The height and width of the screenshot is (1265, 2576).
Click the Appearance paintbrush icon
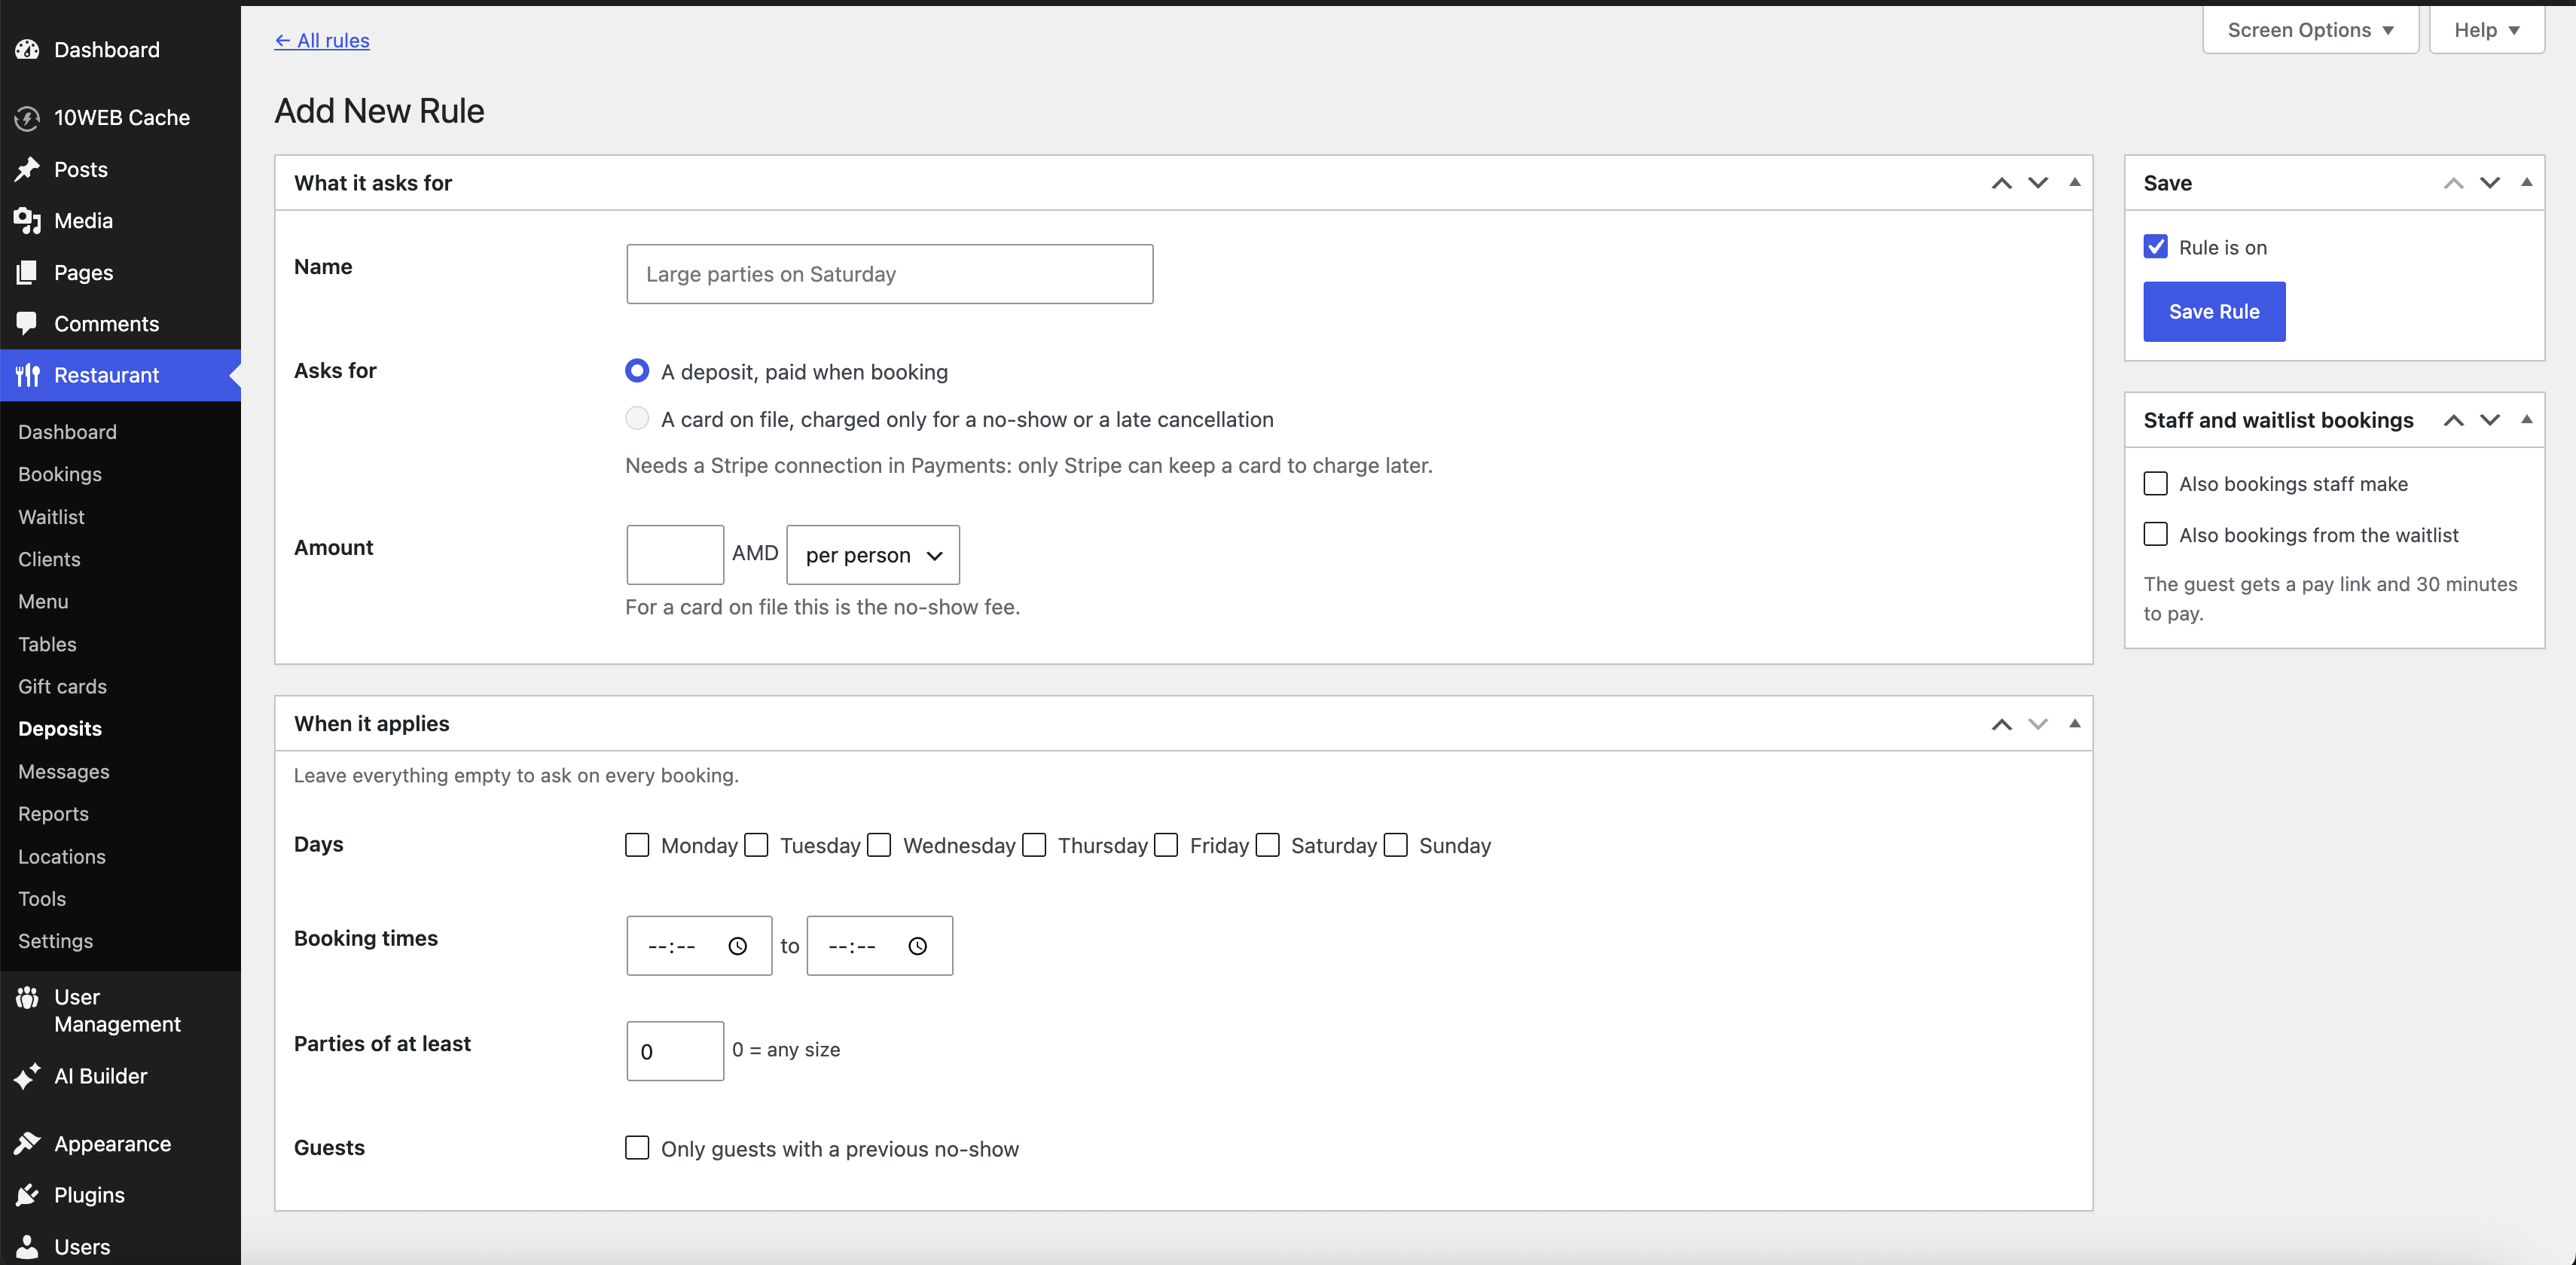click(x=27, y=1143)
